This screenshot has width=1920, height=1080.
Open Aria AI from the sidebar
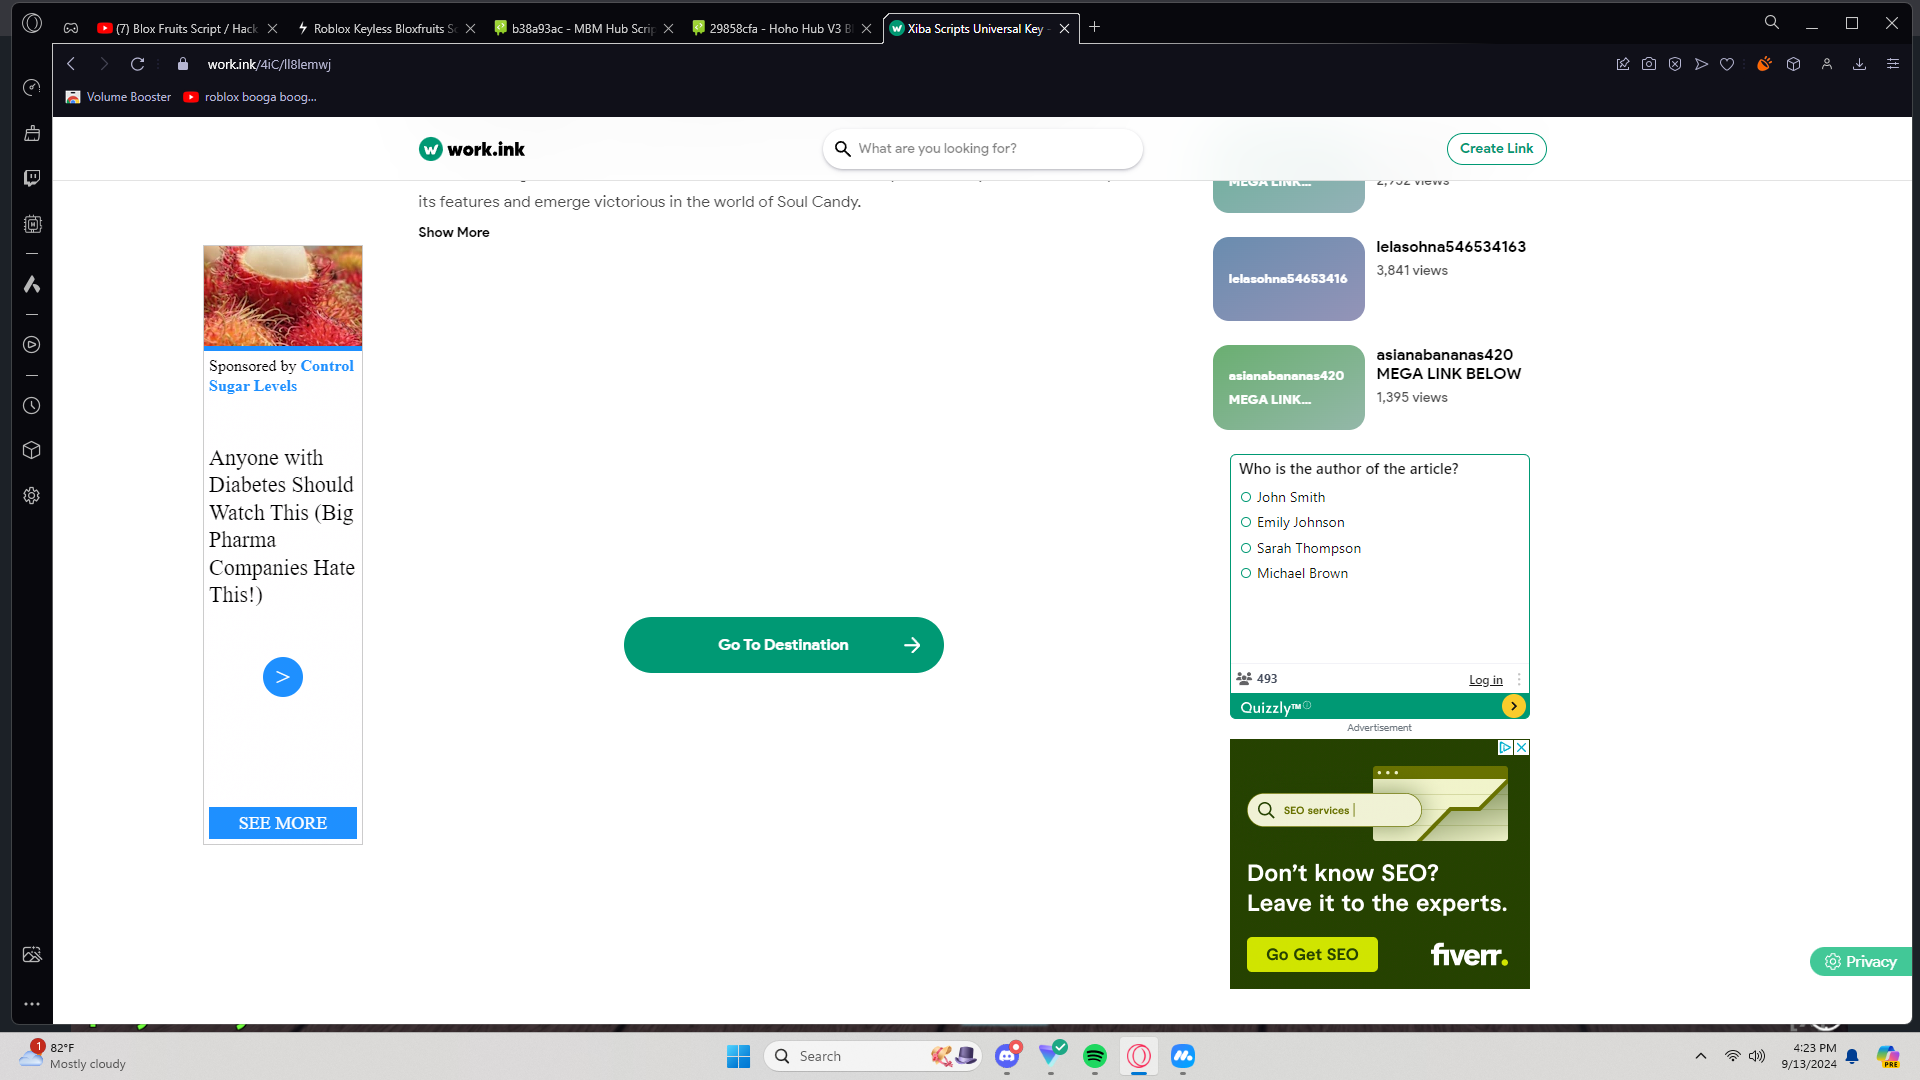pyautogui.click(x=32, y=285)
